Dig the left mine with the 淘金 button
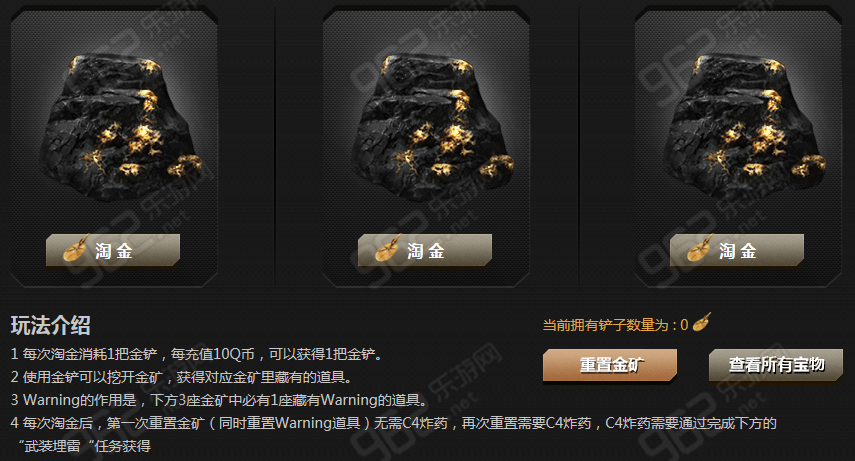855x461 pixels. click(113, 250)
